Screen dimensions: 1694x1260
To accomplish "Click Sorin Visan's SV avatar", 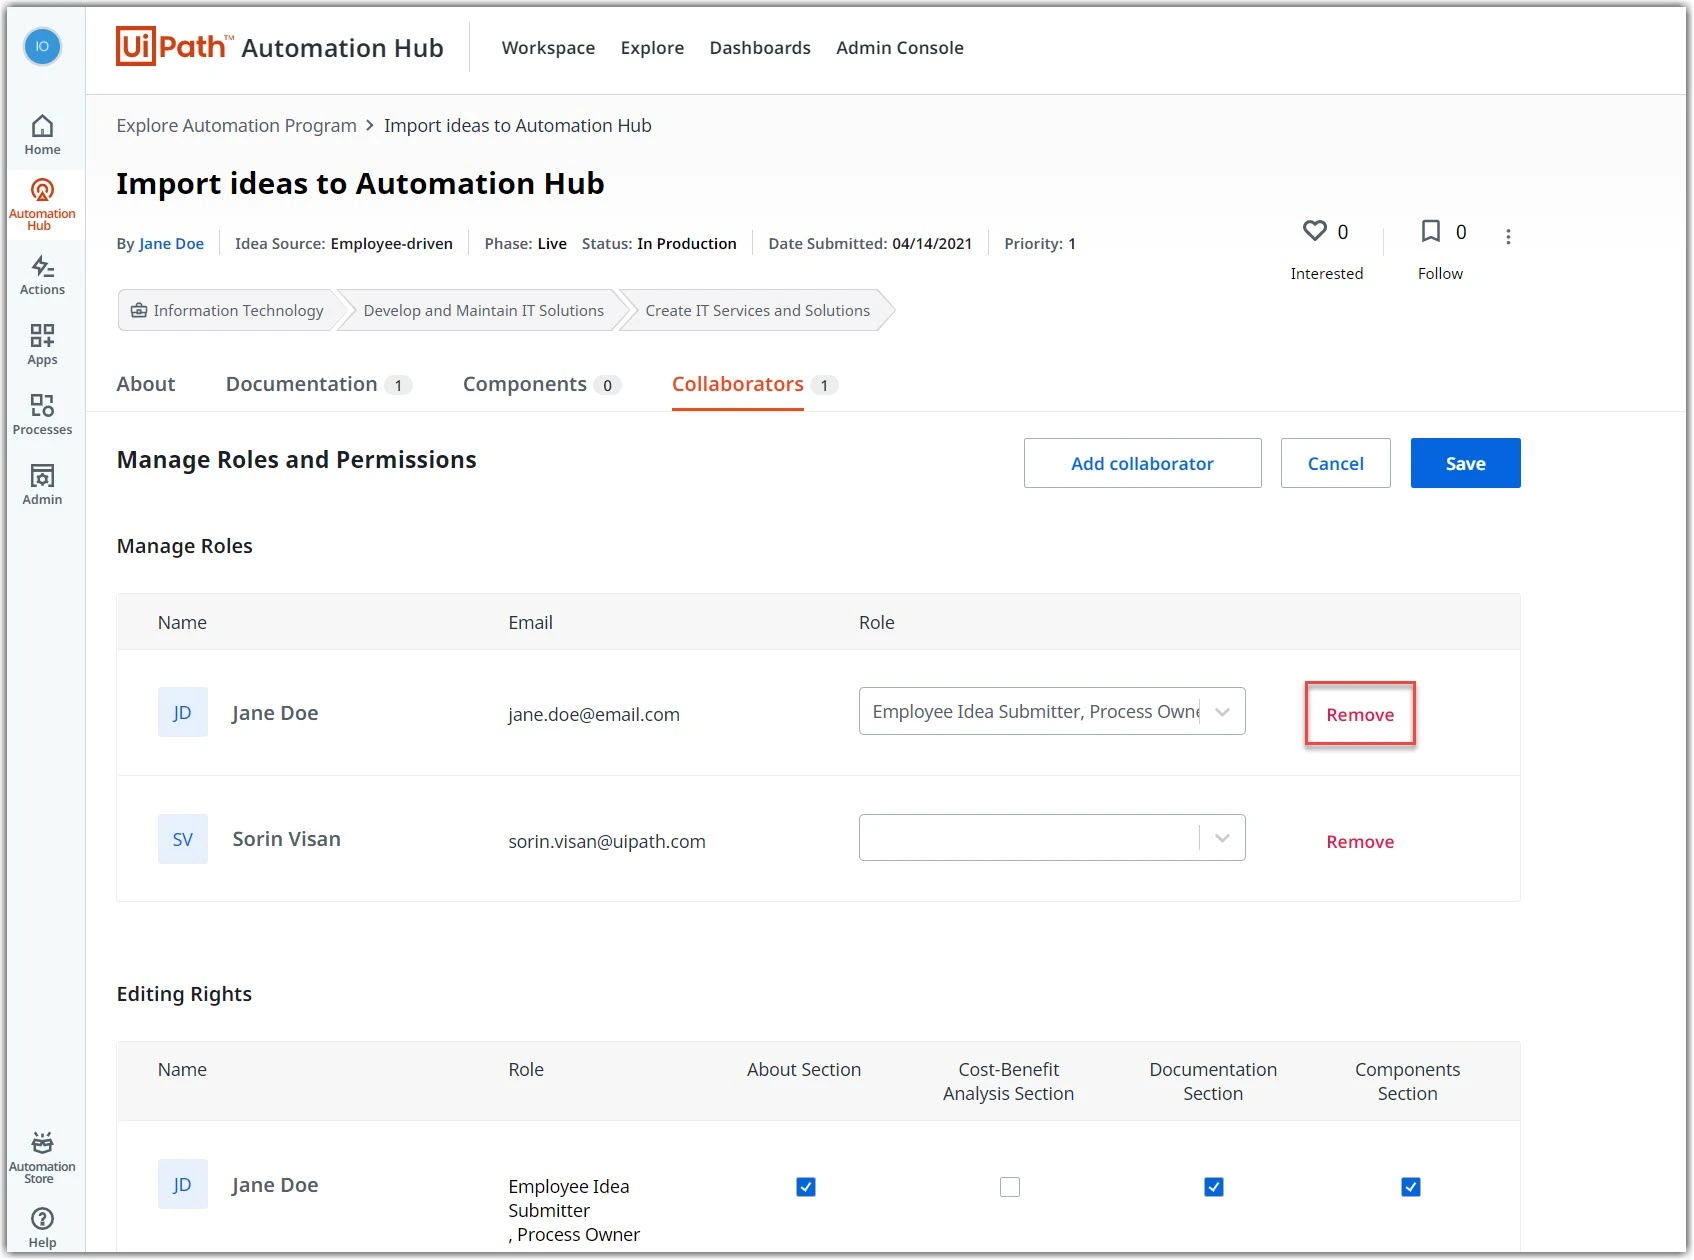I will [183, 839].
